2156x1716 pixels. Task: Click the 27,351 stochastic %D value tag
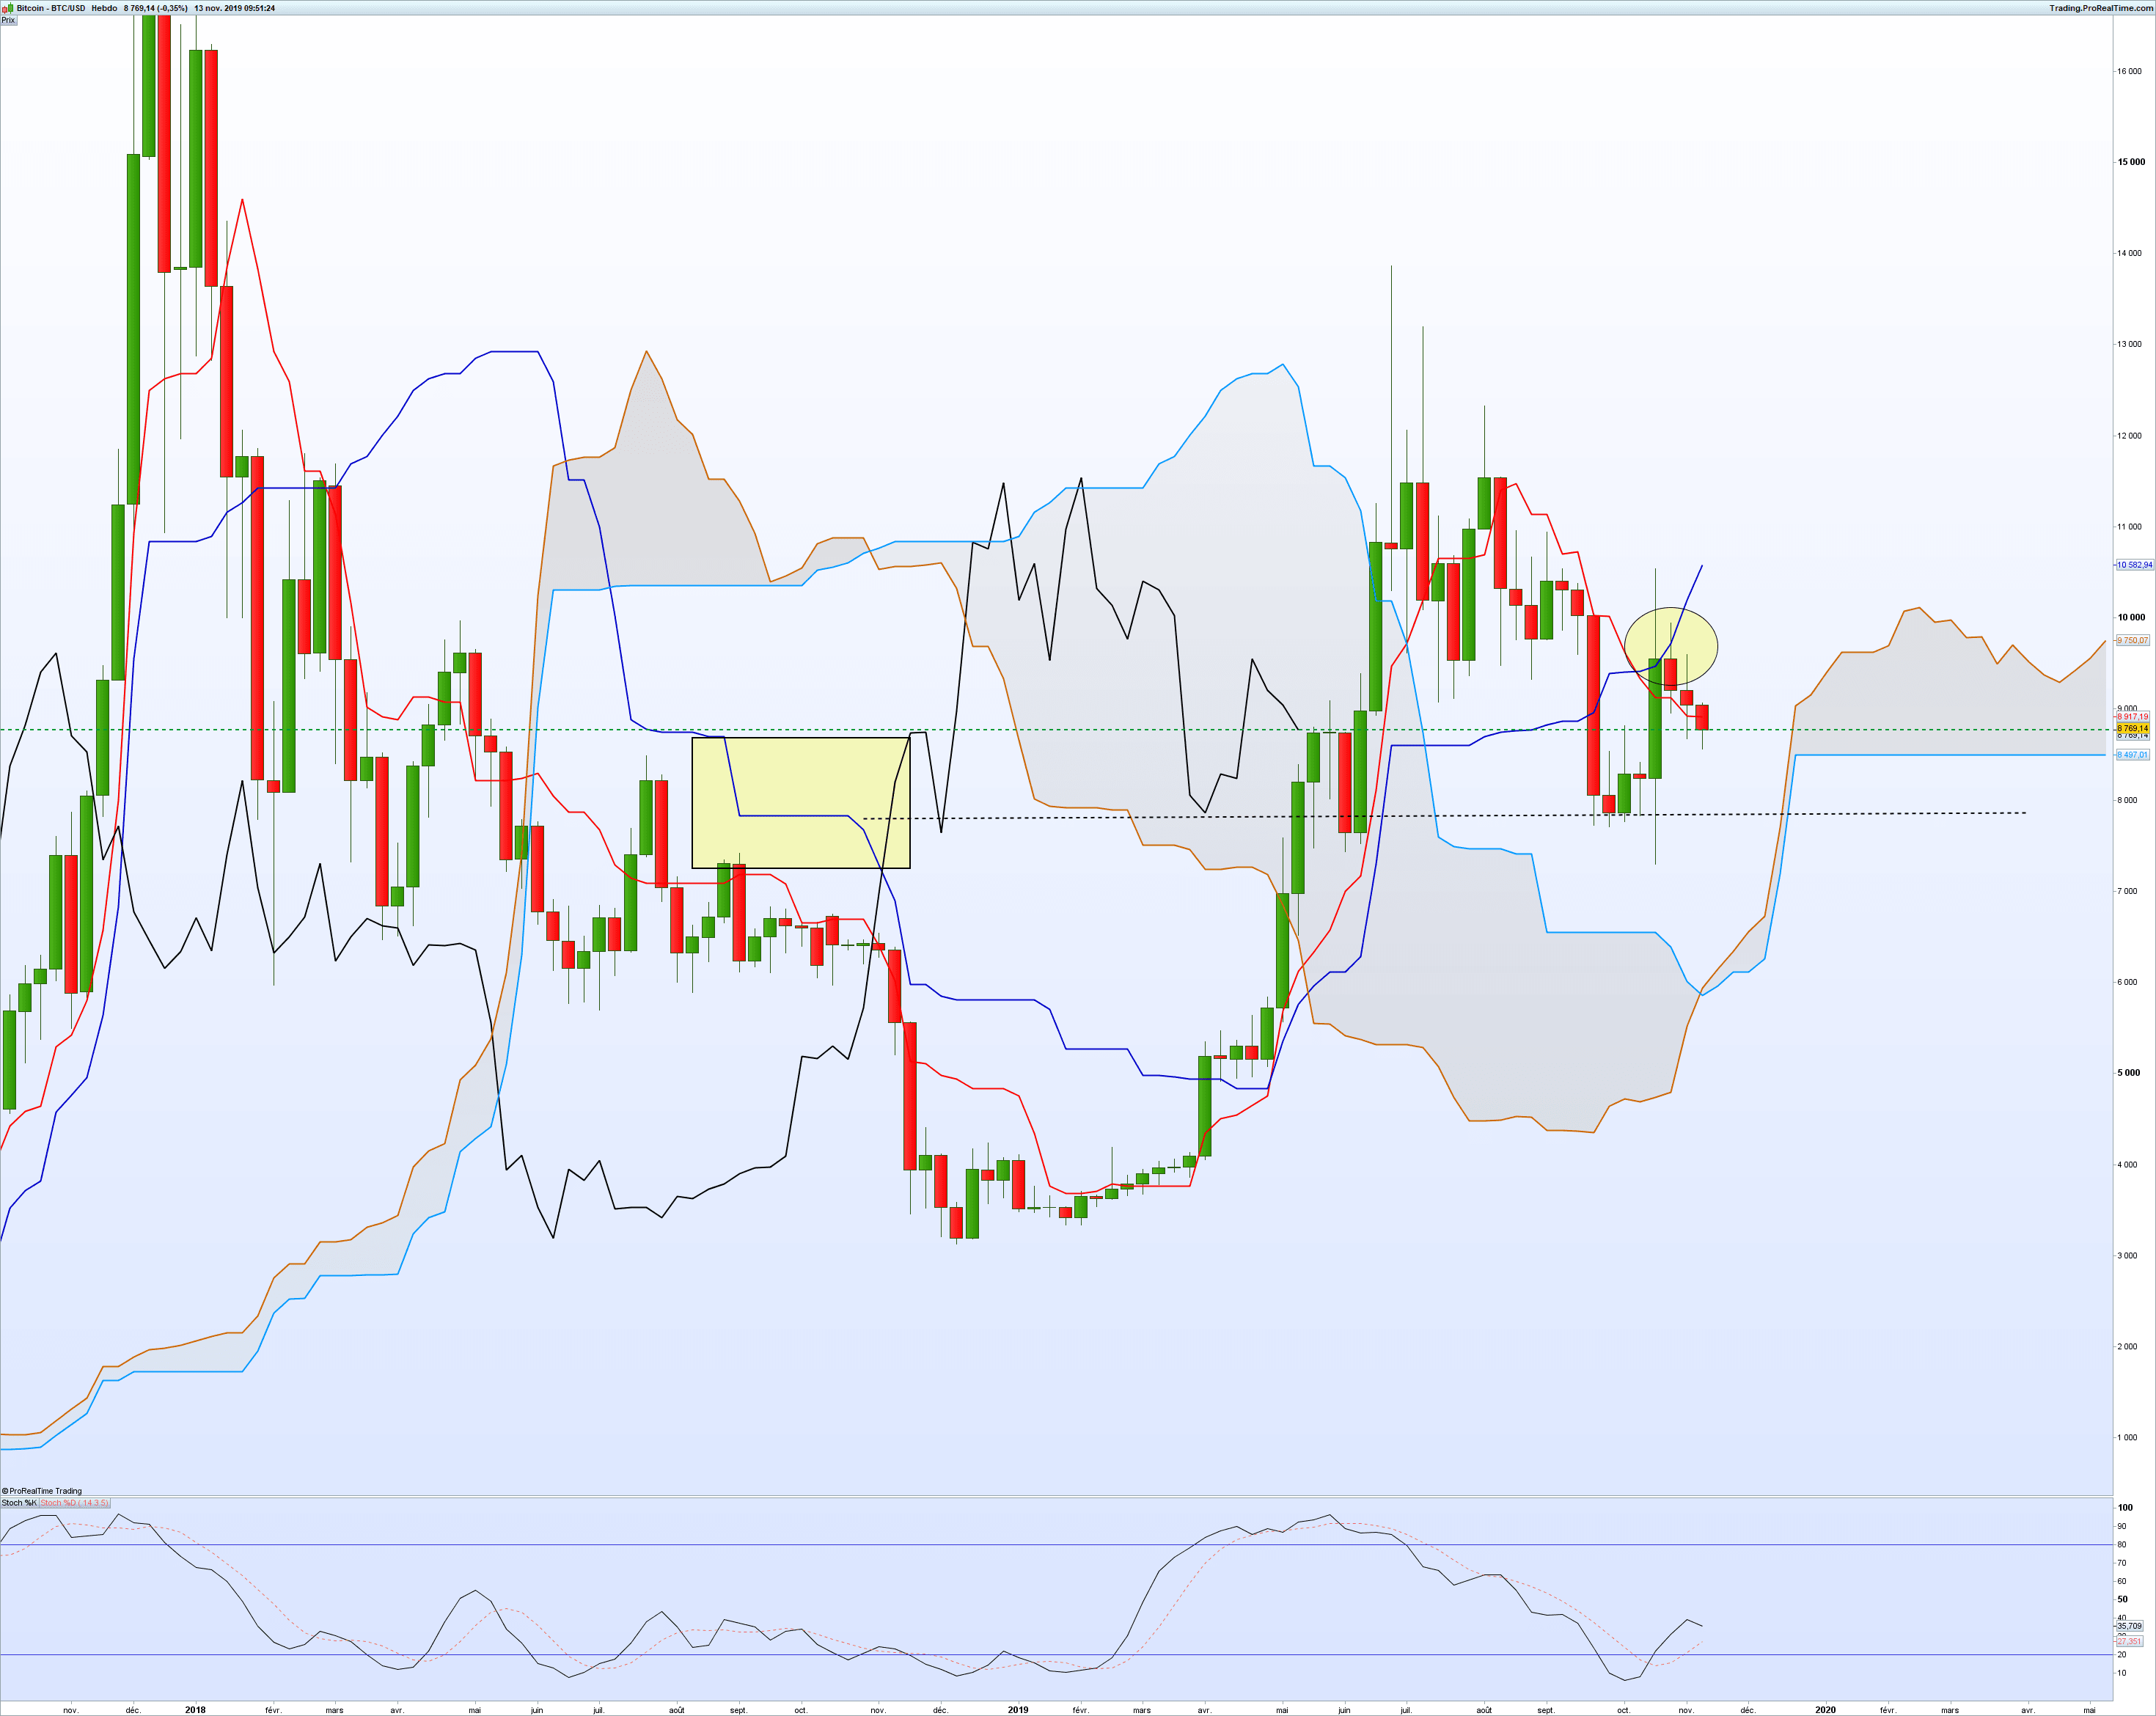click(2129, 1641)
